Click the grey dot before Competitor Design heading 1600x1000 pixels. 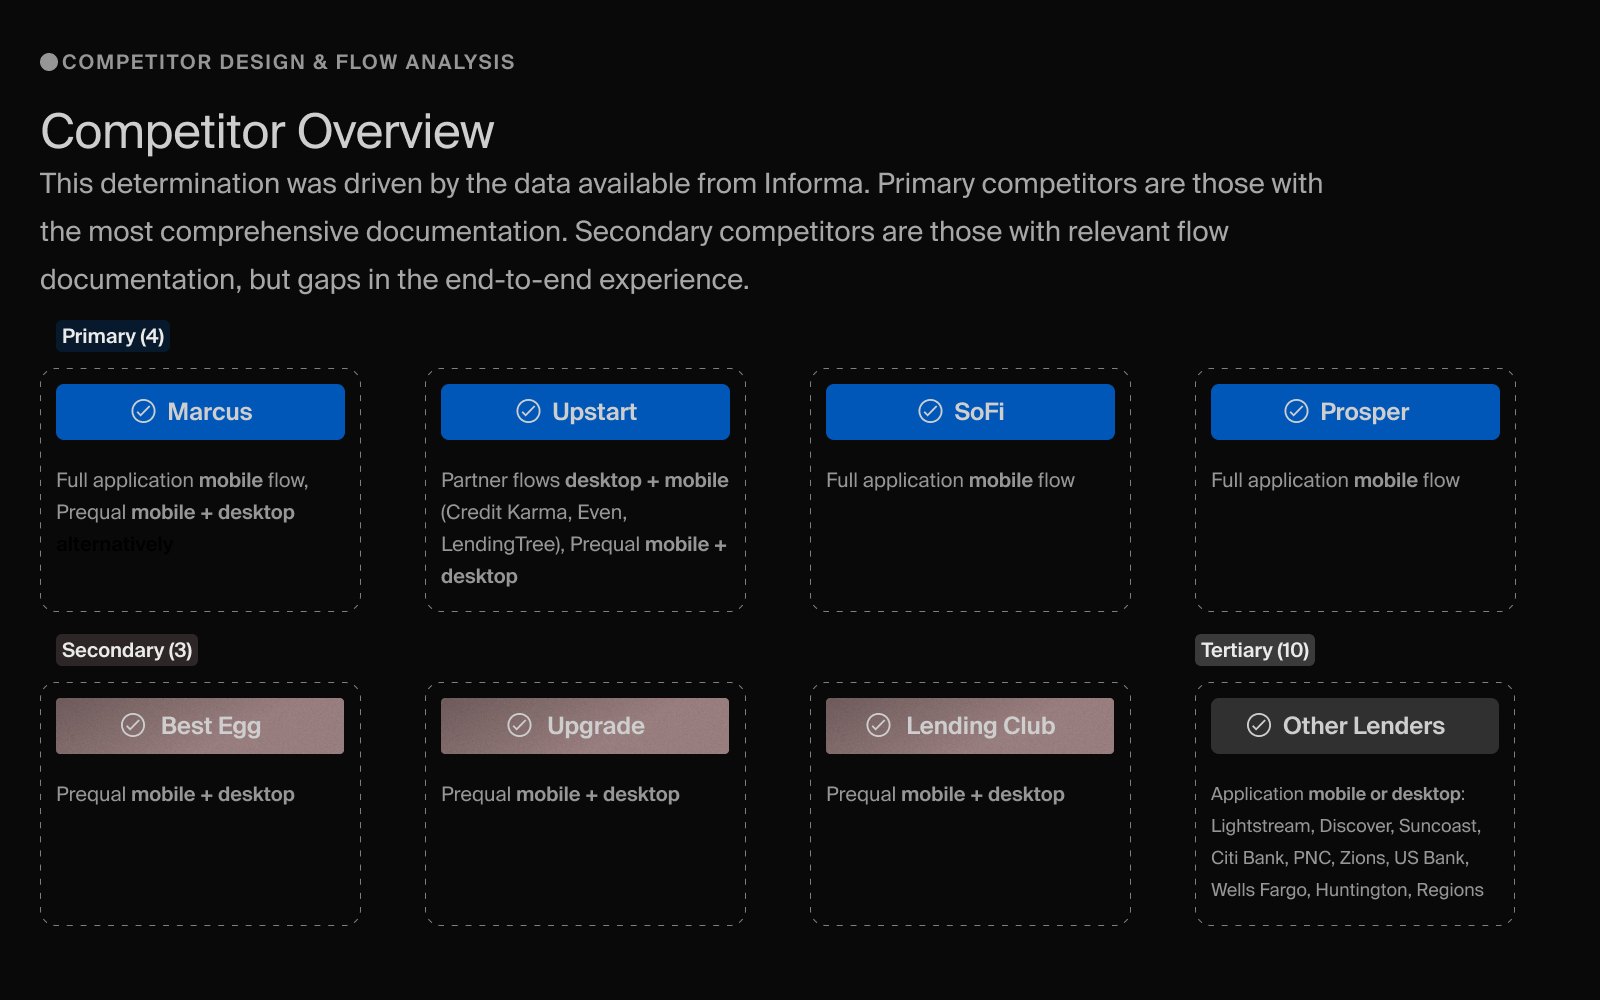[x=49, y=62]
